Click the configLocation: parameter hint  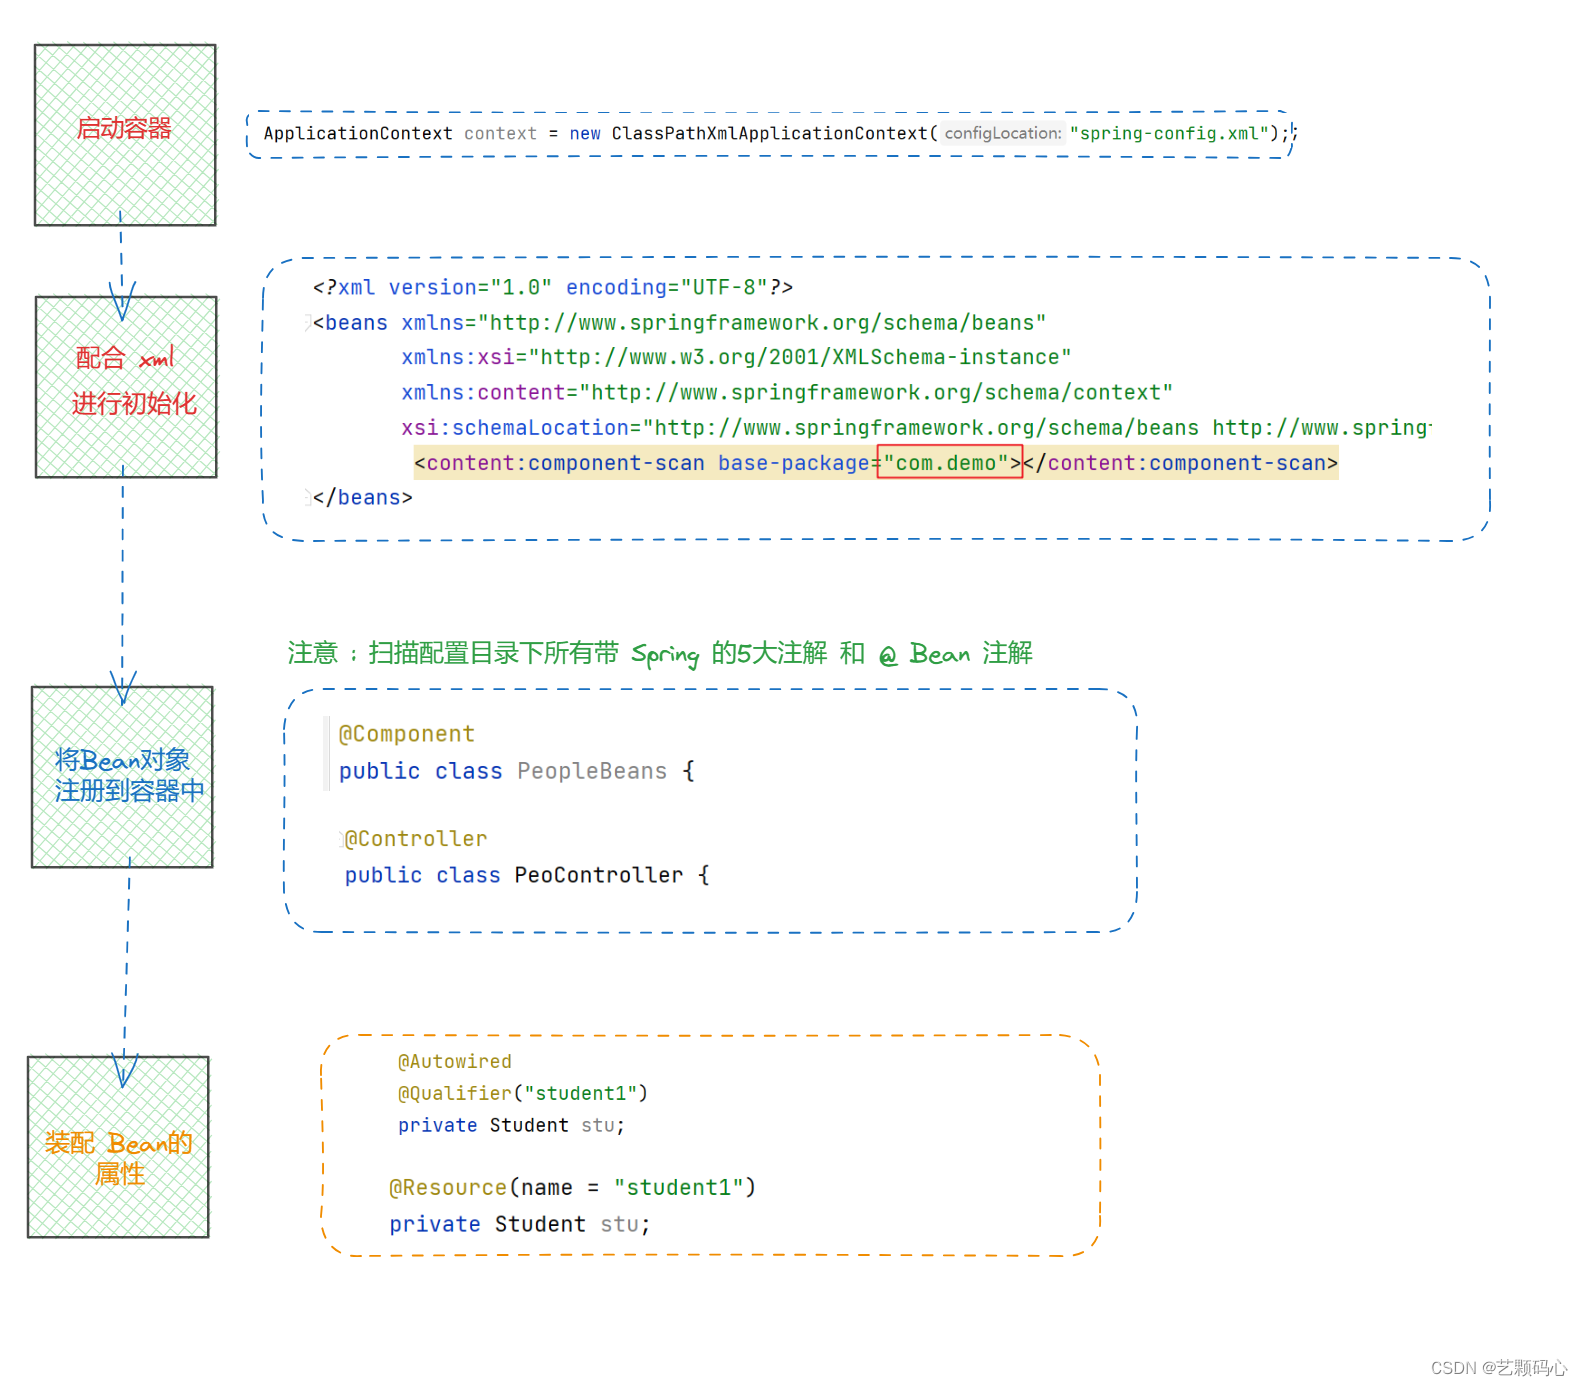[x=1003, y=134]
